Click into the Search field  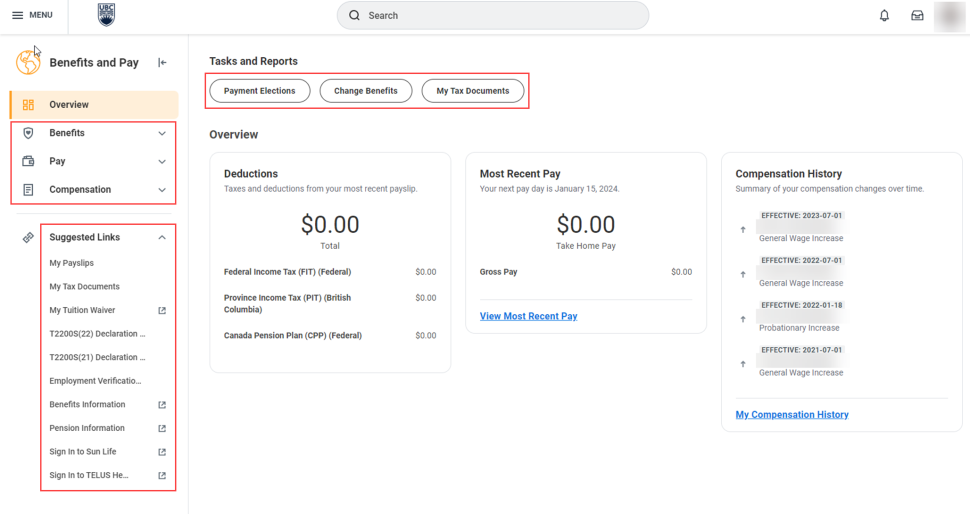pos(493,16)
